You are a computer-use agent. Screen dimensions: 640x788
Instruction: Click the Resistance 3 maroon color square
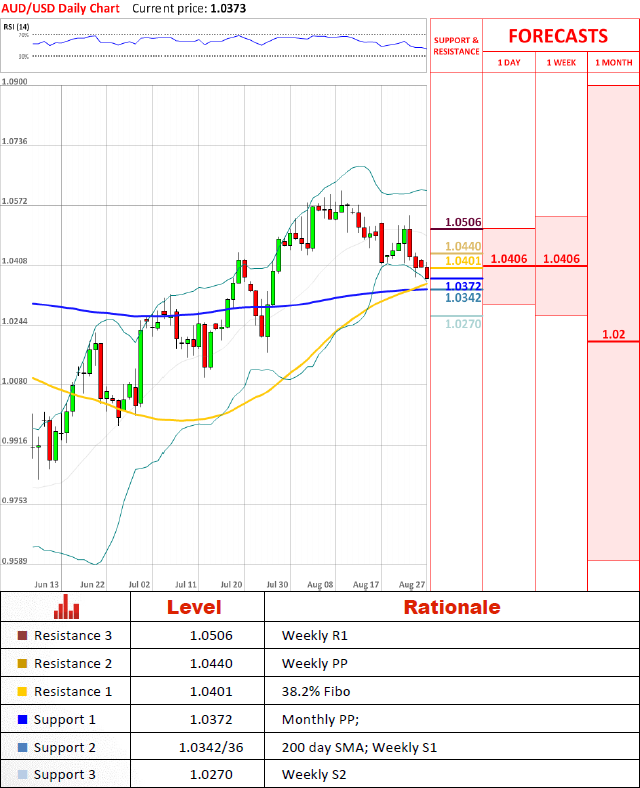(x=22, y=636)
